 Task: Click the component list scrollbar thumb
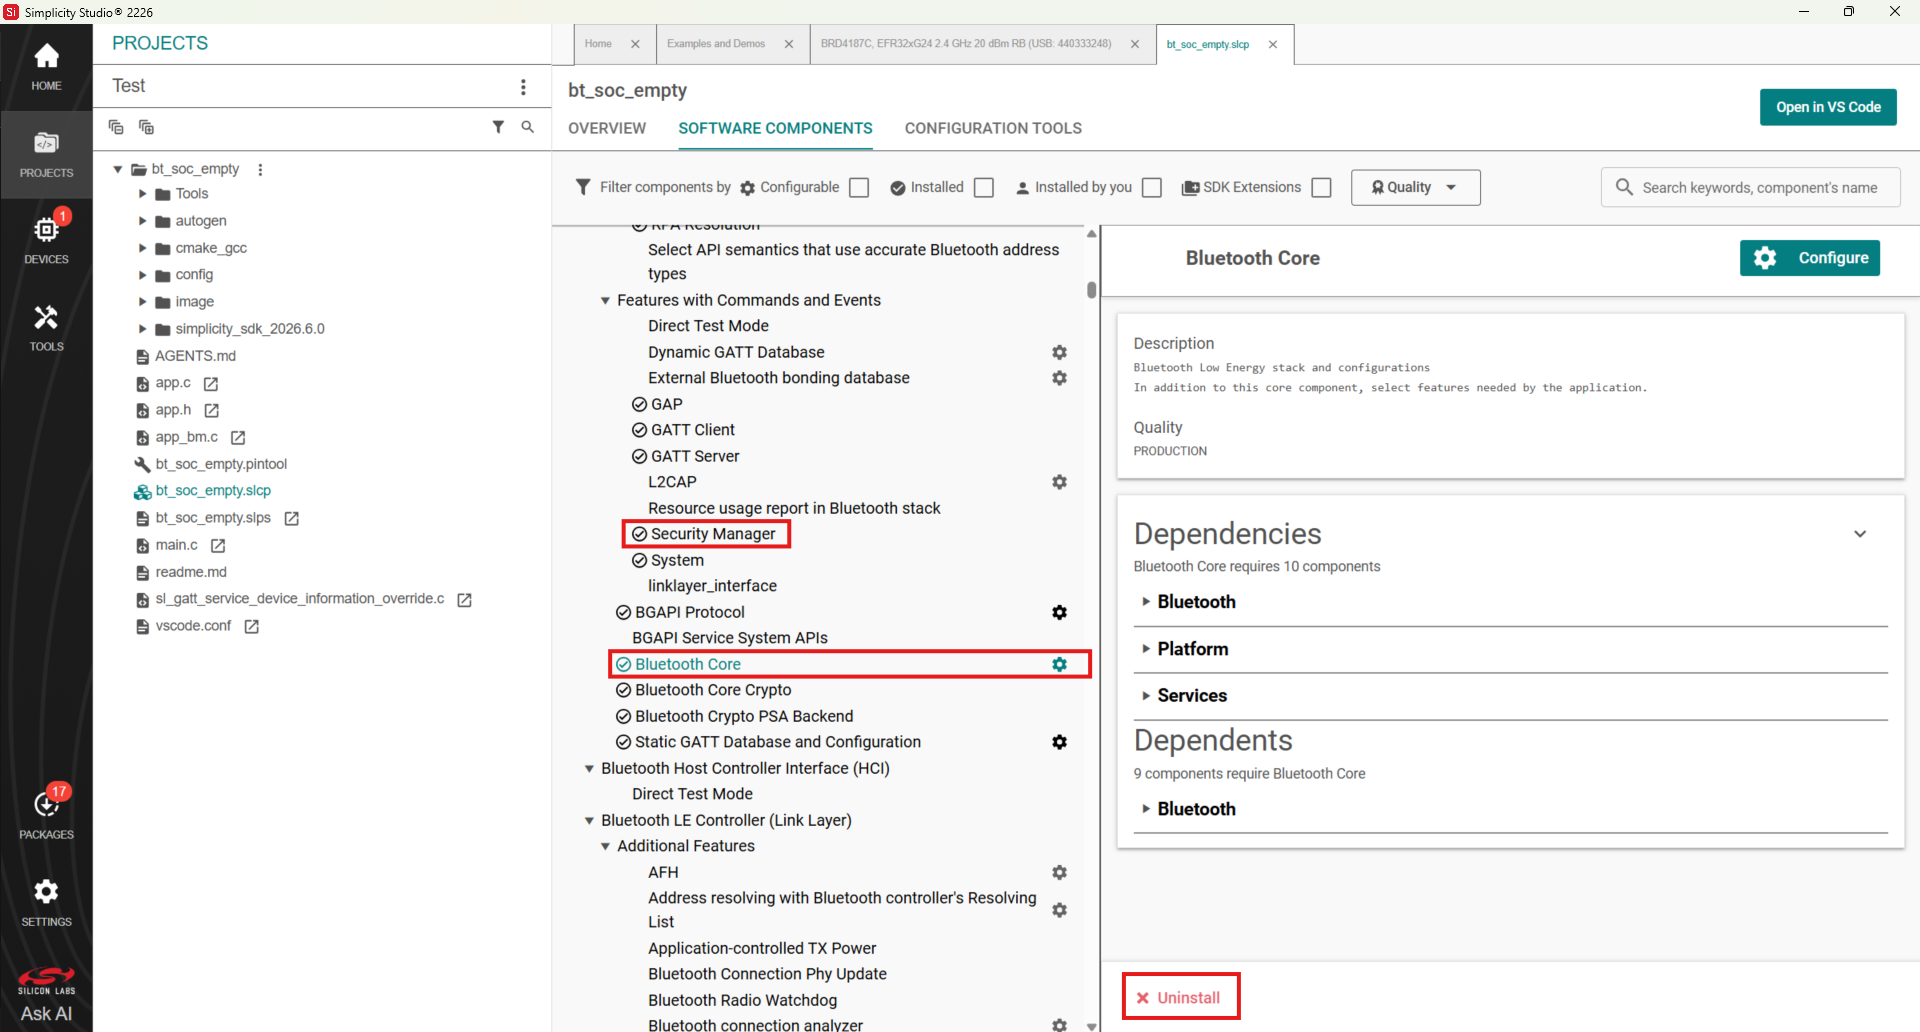click(x=1091, y=290)
